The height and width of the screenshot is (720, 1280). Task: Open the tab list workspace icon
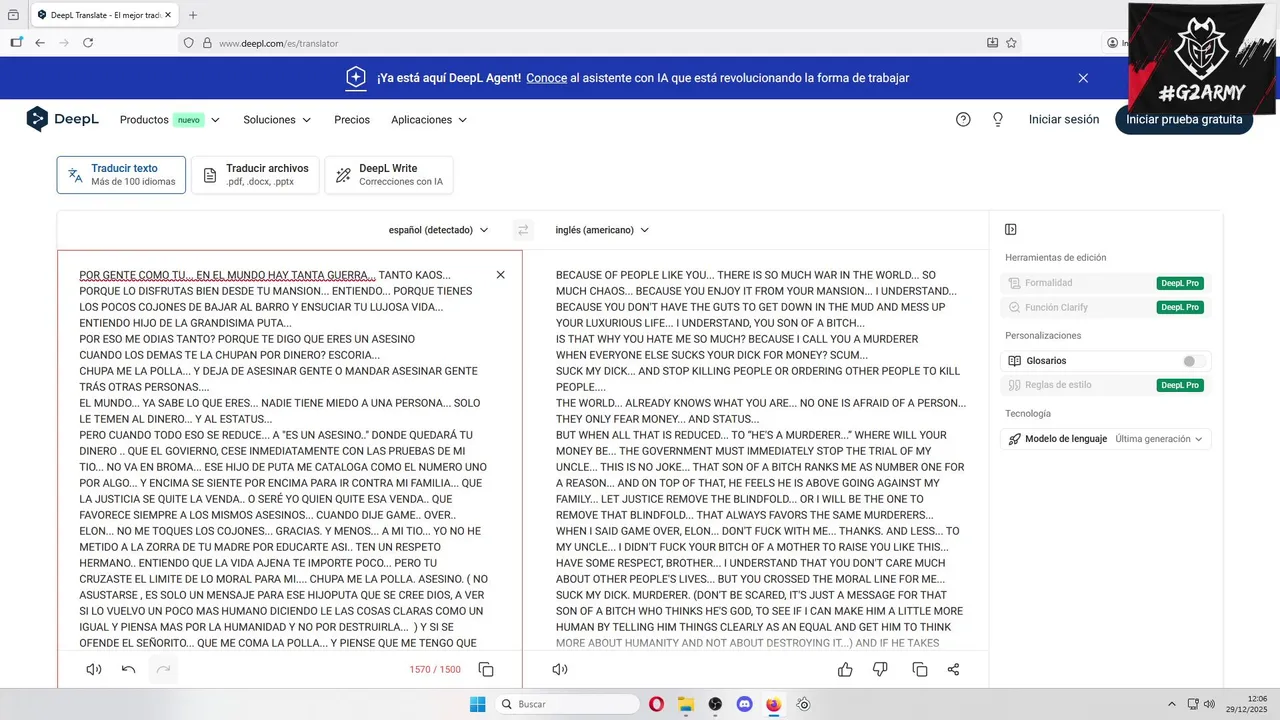(x=13, y=15)
